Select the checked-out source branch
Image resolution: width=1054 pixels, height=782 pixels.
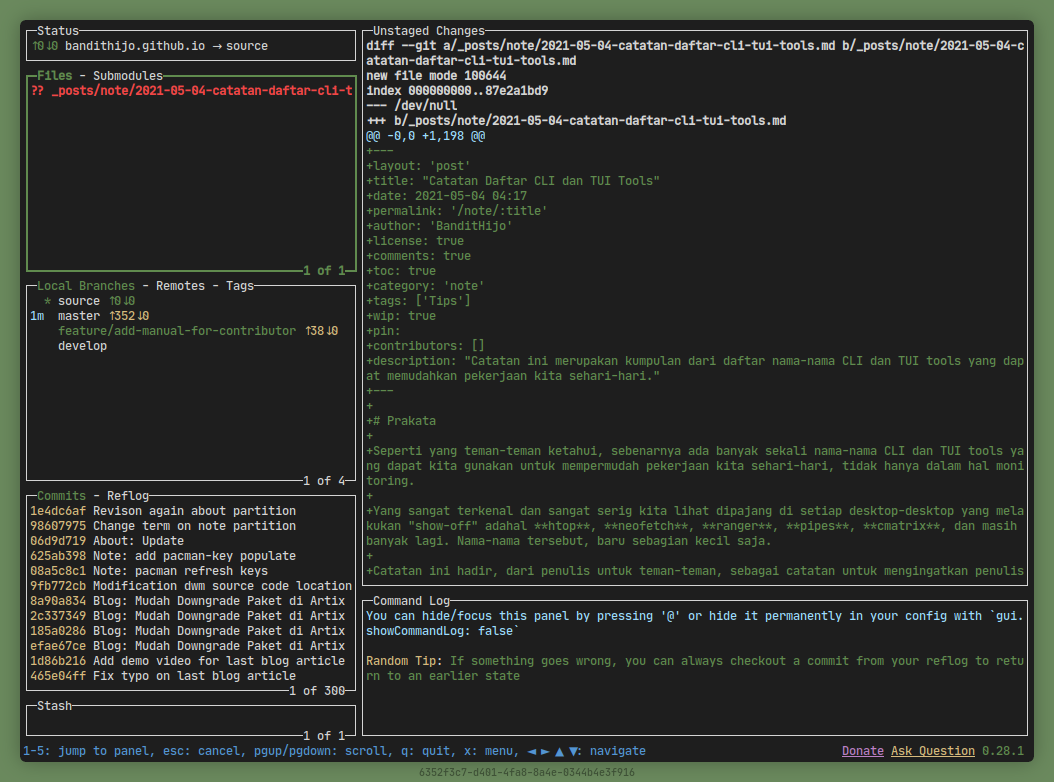(x=79, y=301)
